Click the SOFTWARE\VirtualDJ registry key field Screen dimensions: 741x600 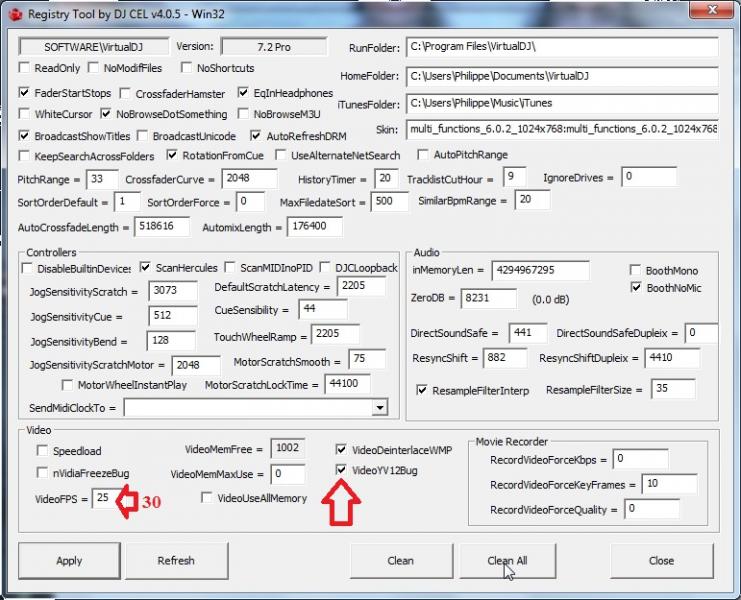(x=94, y=47)
